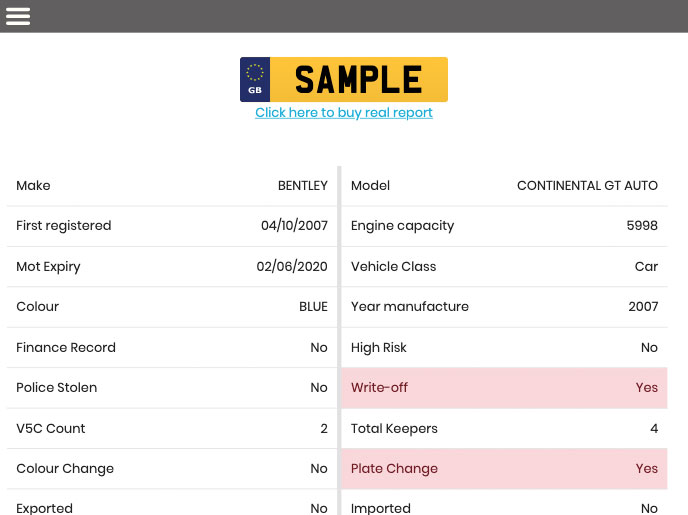
Task: Select the First registered date 04/10/2007
Action: click(x=294, y=226)
